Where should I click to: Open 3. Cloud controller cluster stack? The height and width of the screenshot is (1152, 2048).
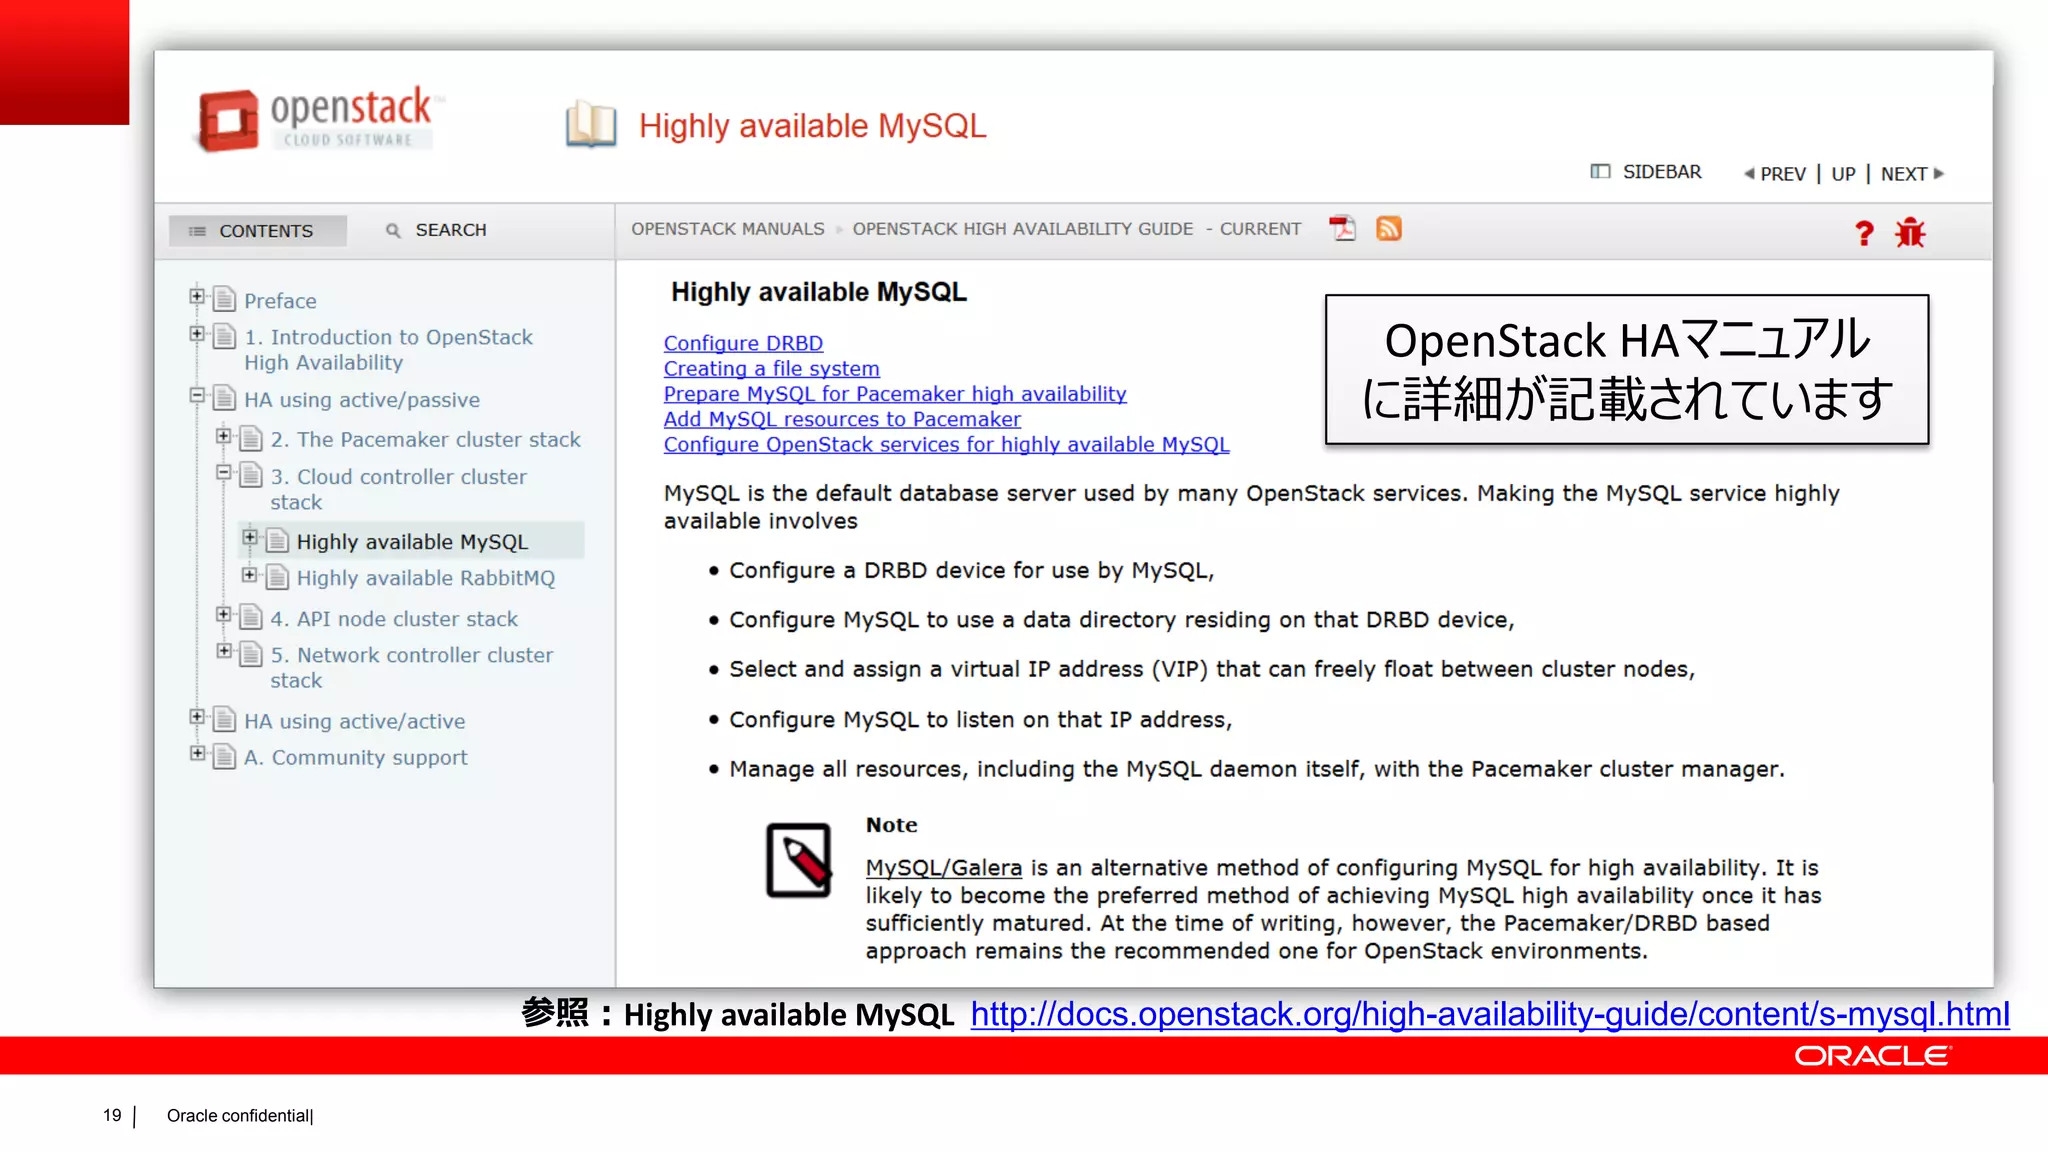click(398, 490)
